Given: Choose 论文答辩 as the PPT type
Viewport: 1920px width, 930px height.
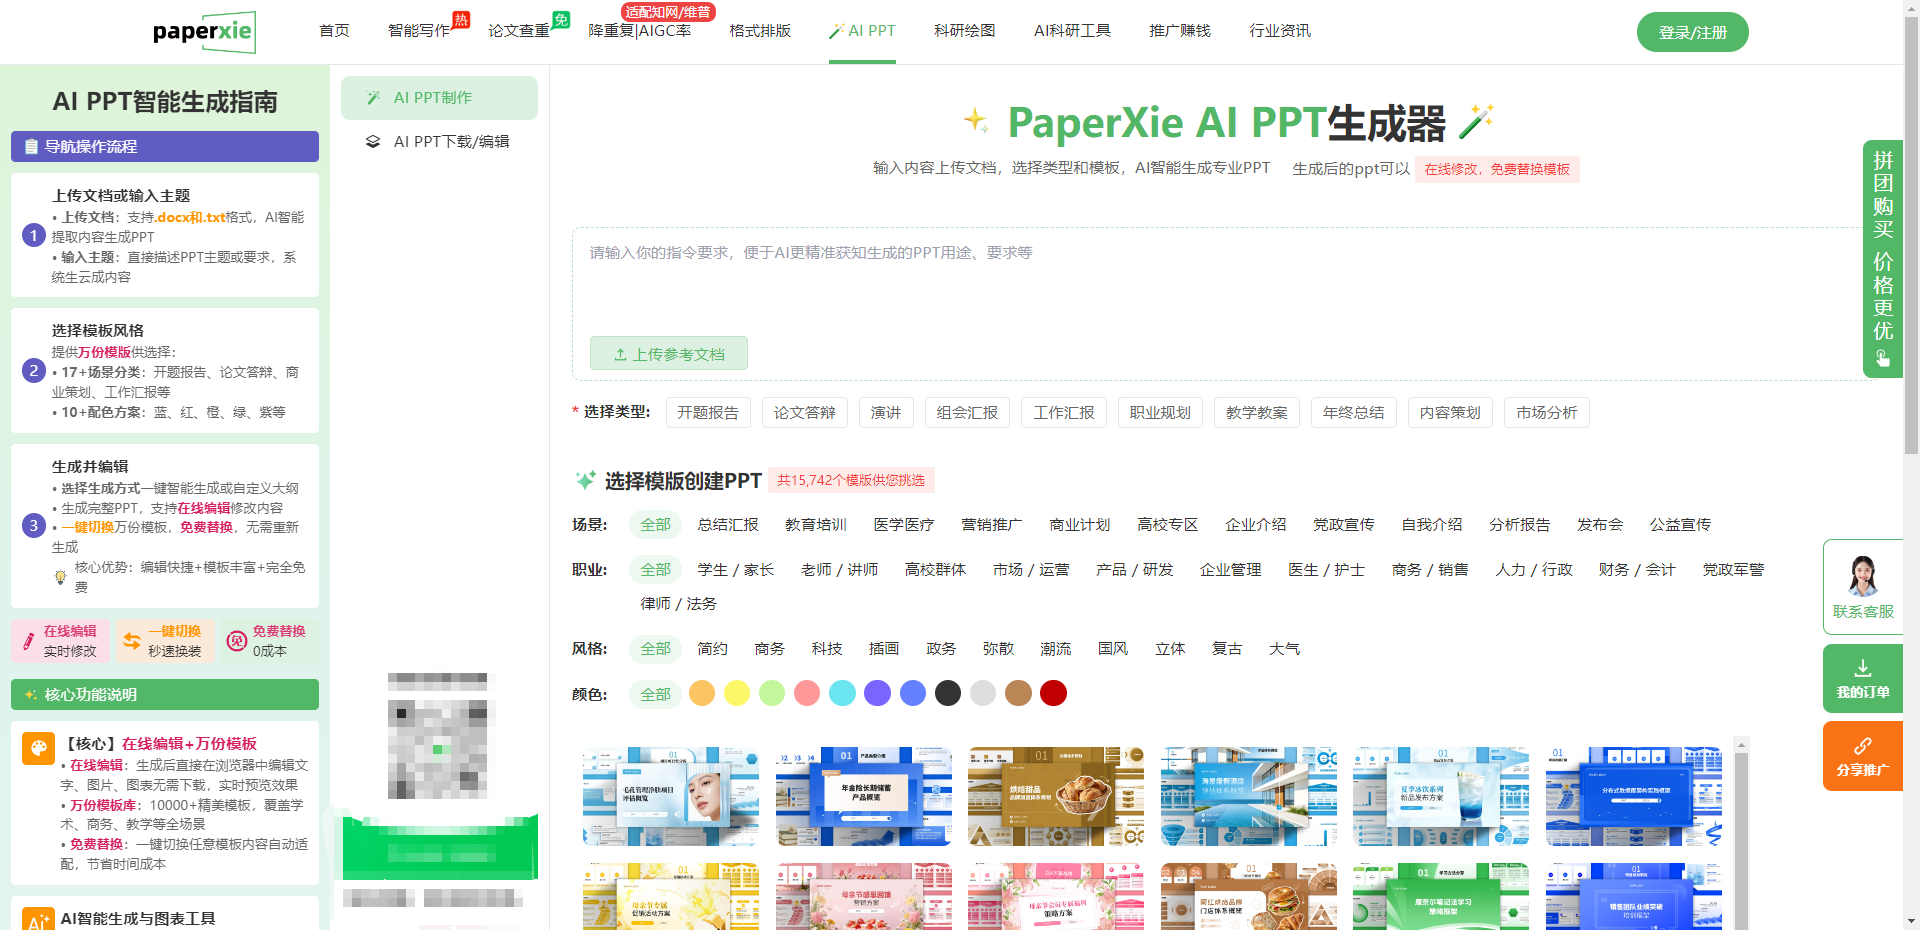Looking at the screenshot, I should click(804, 413).
